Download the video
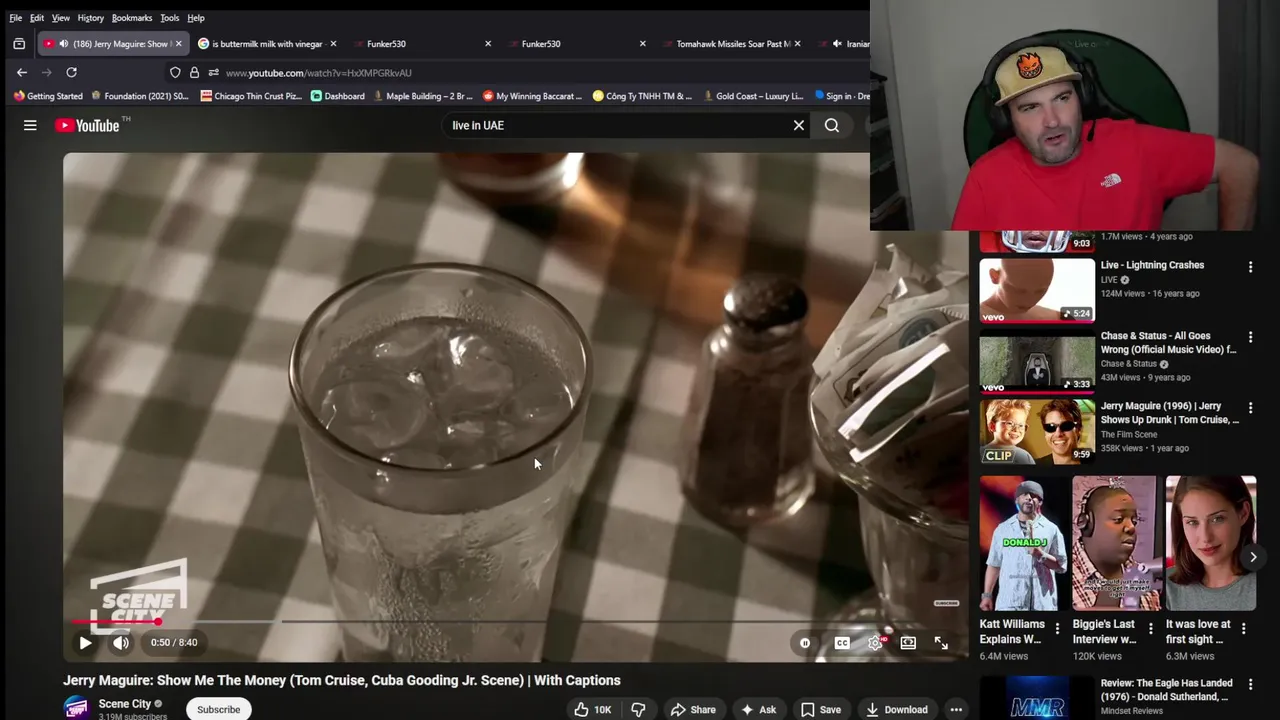Viewport: 1280px width, 720px height. click(x=897, y=710)
